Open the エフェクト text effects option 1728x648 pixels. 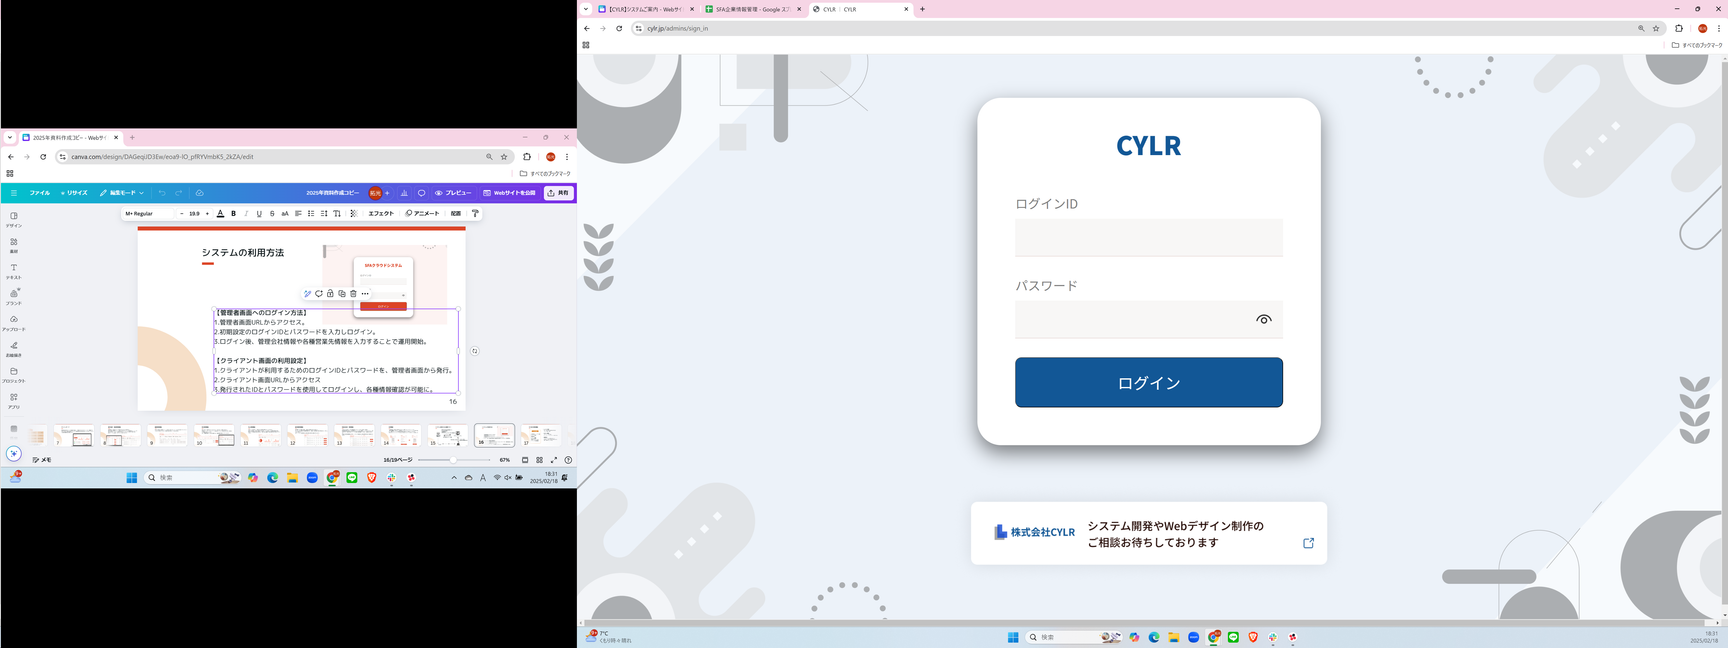point(381,213)
